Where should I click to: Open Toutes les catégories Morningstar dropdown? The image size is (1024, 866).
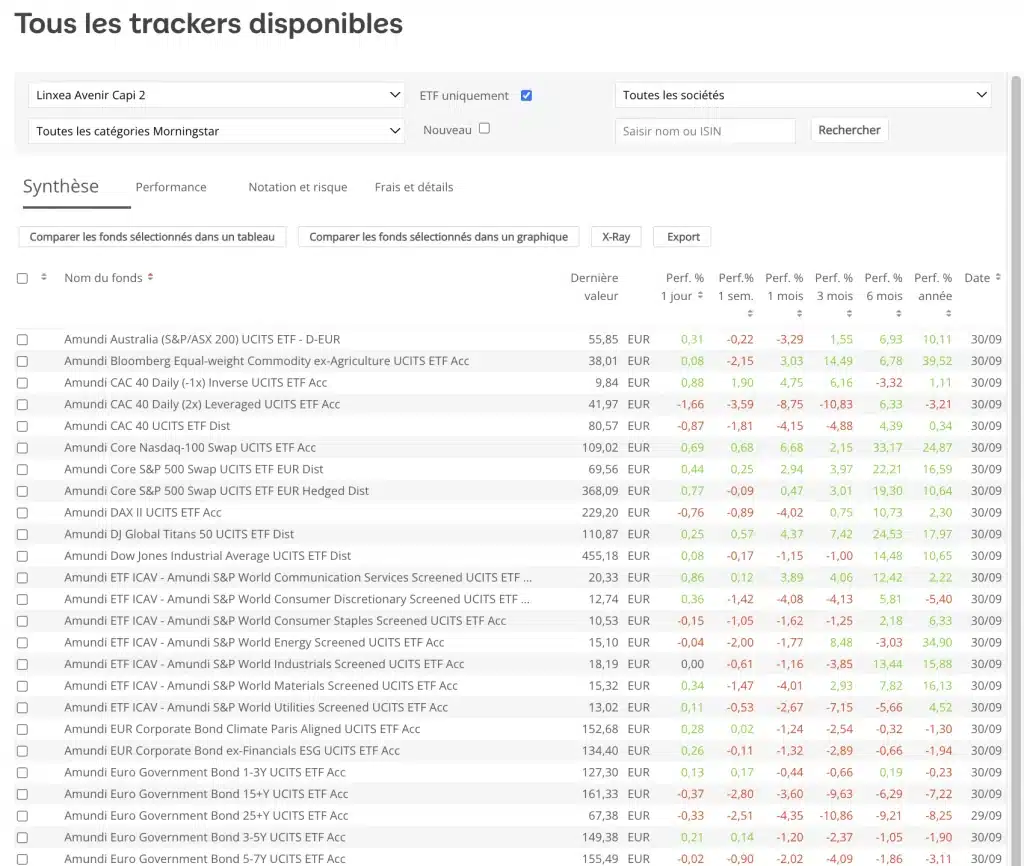coord(216,131)
